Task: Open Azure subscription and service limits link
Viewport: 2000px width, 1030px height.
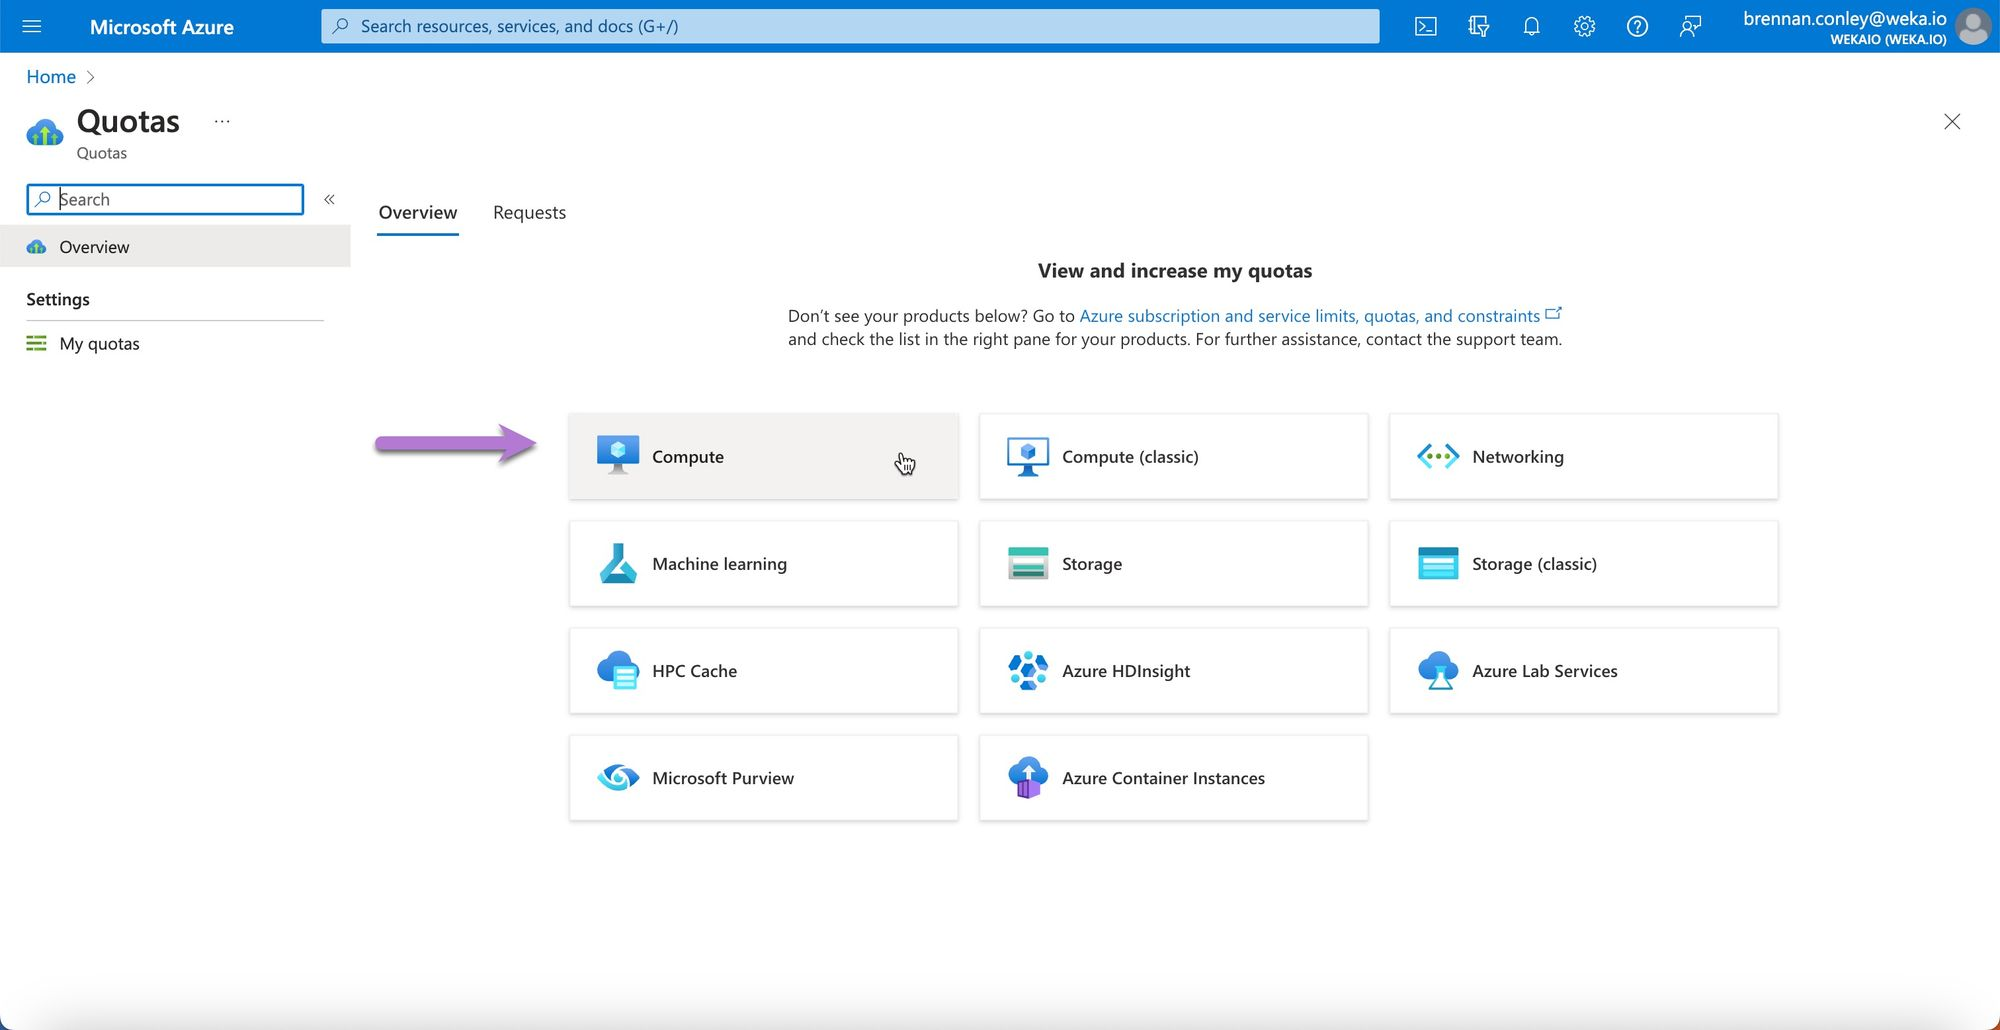Action: [1309, 316]
